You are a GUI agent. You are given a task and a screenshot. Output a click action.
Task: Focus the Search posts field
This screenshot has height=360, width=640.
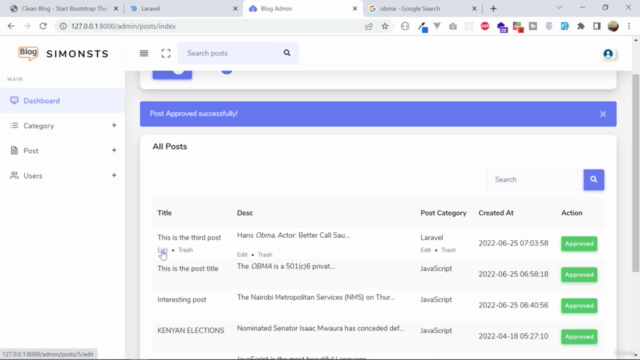231,53
